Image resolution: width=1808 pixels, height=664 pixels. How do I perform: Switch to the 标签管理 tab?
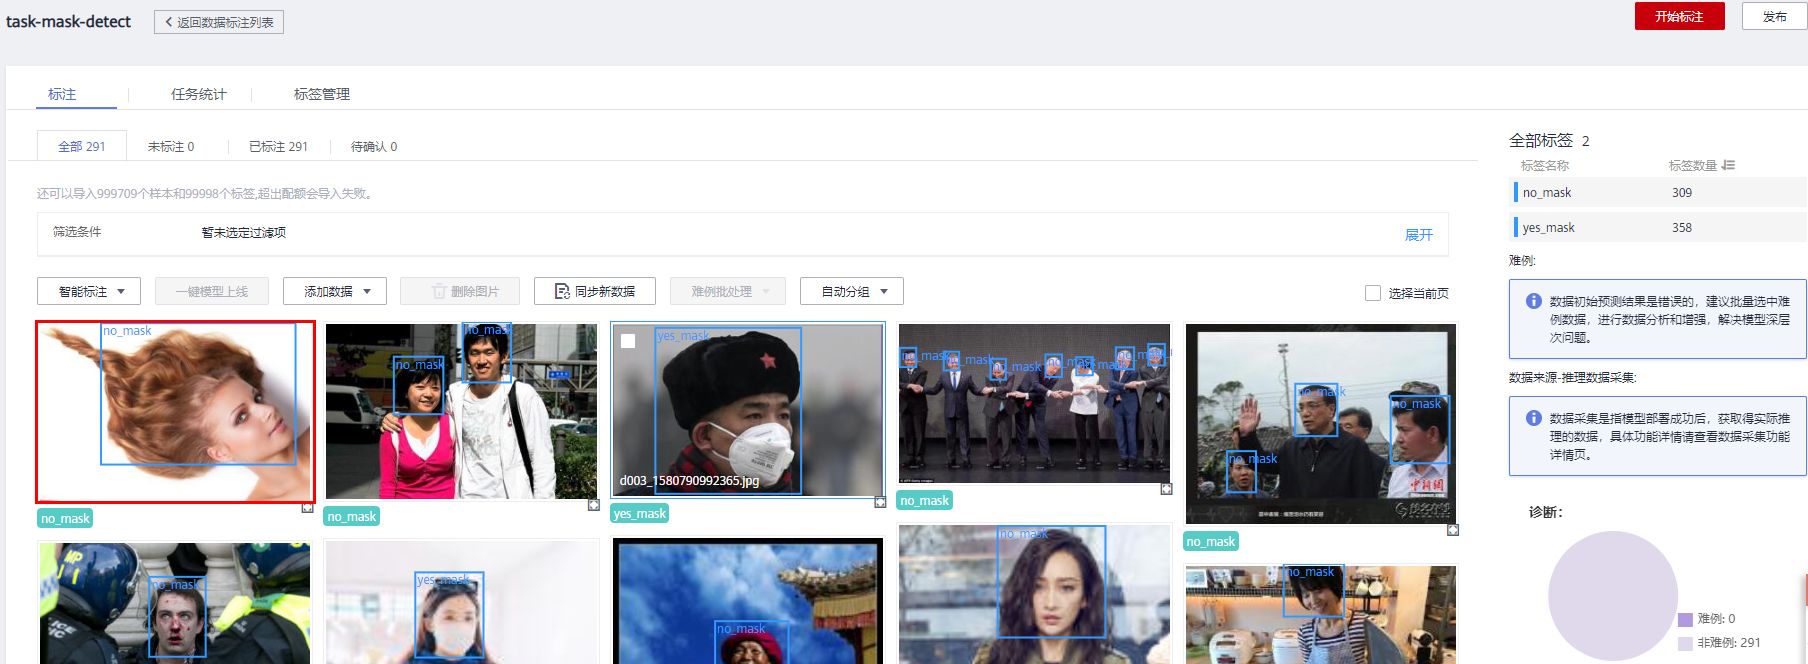pyautogui.click(x=321, y=94)
